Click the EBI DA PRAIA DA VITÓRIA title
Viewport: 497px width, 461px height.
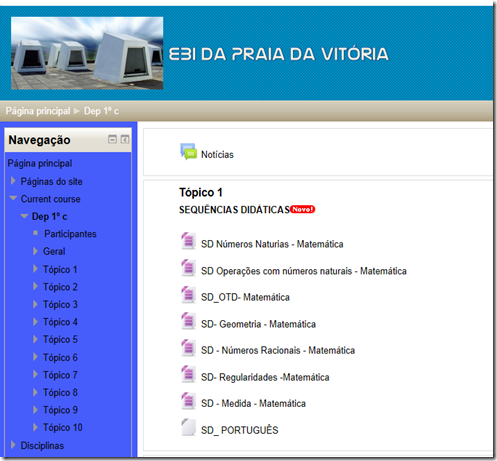pos(279,54)
